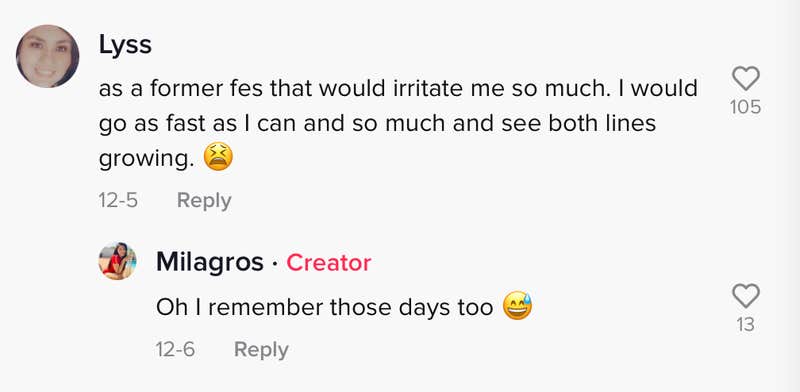800x392 pixels.
Task: Click the sweat smile emoji in Milagros's reply
Action: click(x=517, y=306)
